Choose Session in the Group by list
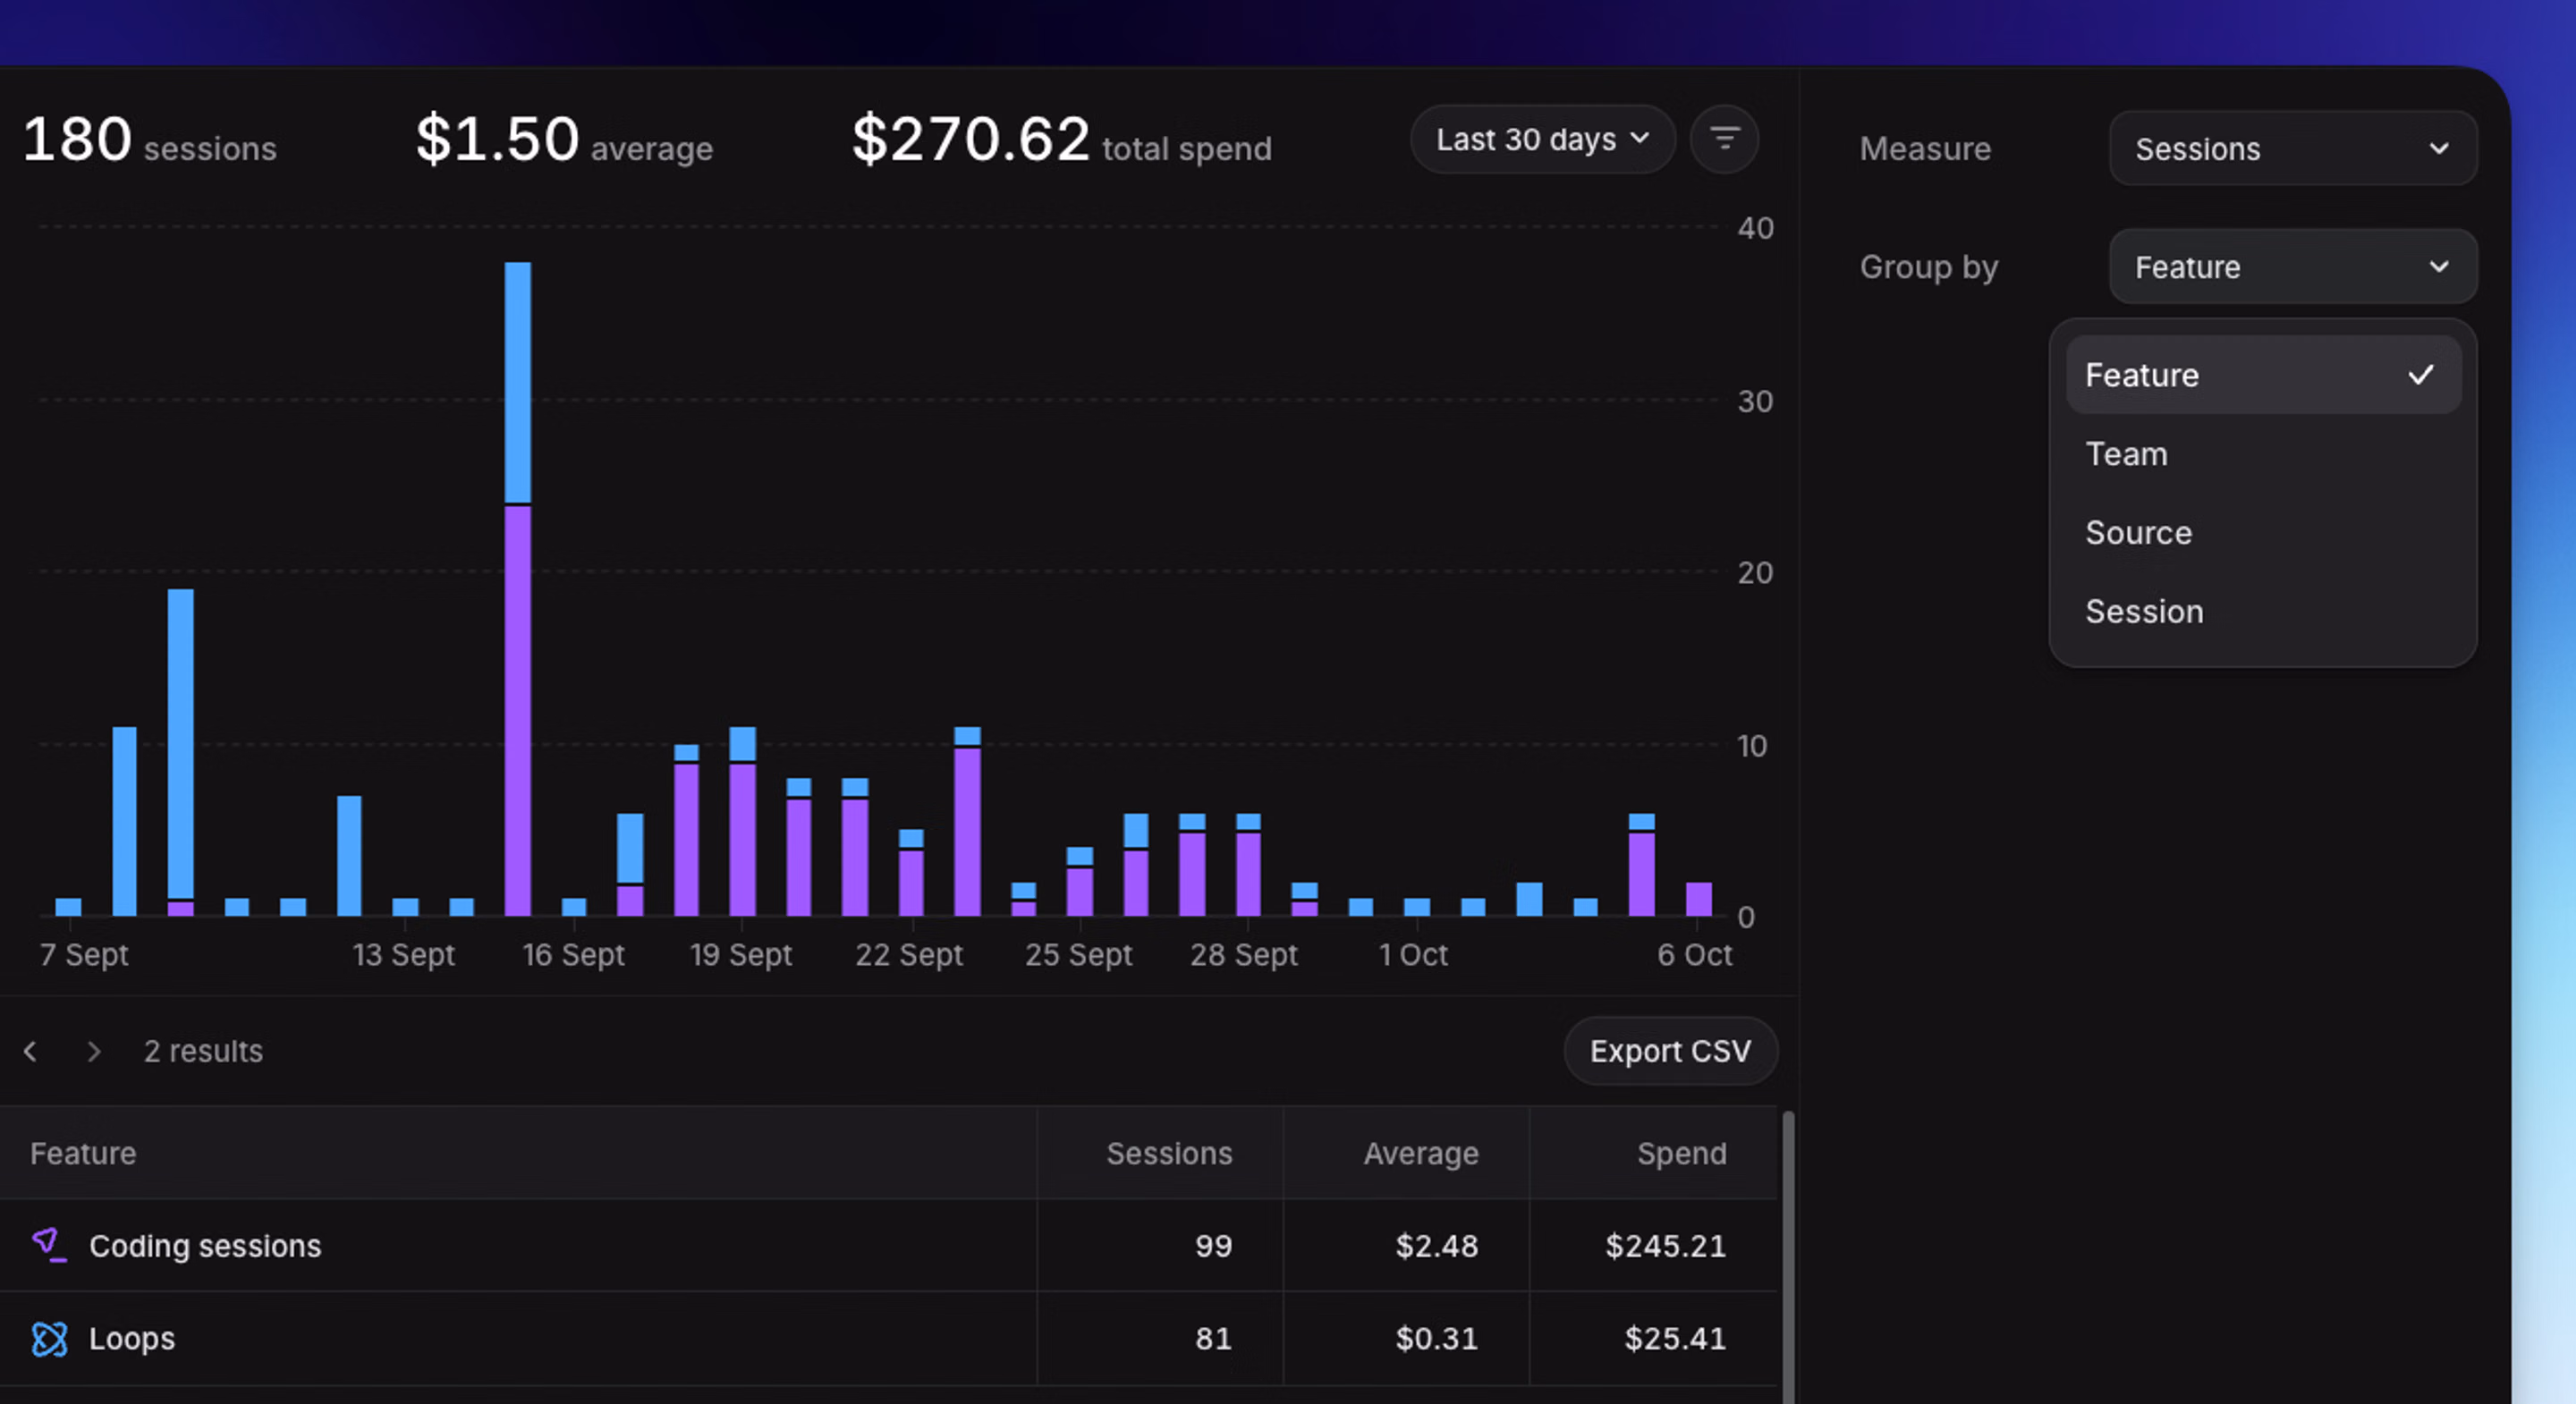2576x1404 pixels. tap(2263, 611)
